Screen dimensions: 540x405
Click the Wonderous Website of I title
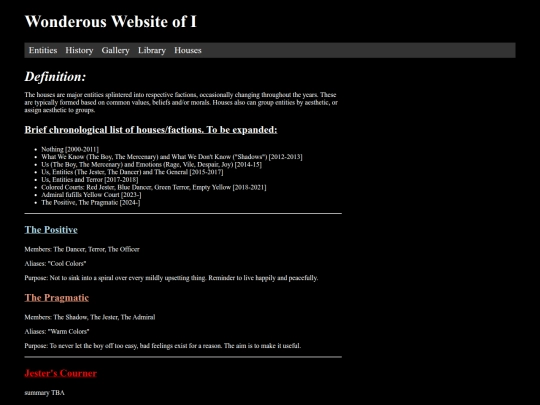point(111,21)
